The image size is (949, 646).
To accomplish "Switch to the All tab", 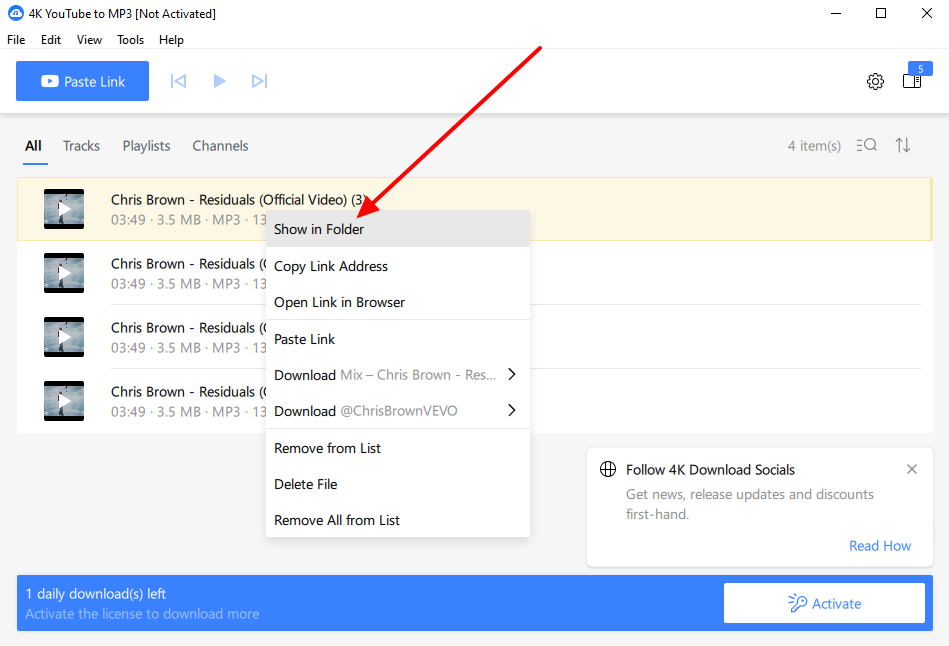I will [33, 146].
